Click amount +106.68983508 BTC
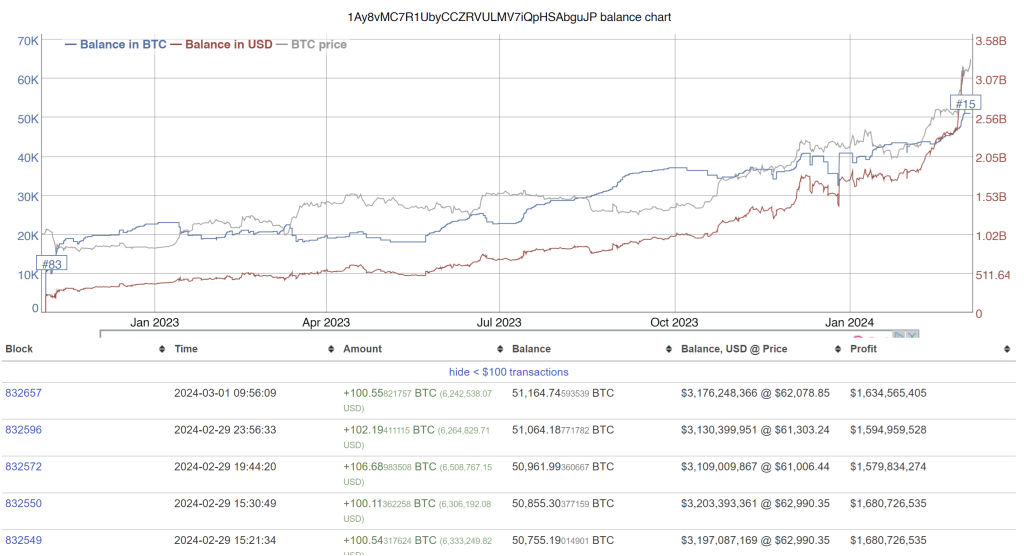Viewport: 1024px width, 556px height. tap(390, 466)
